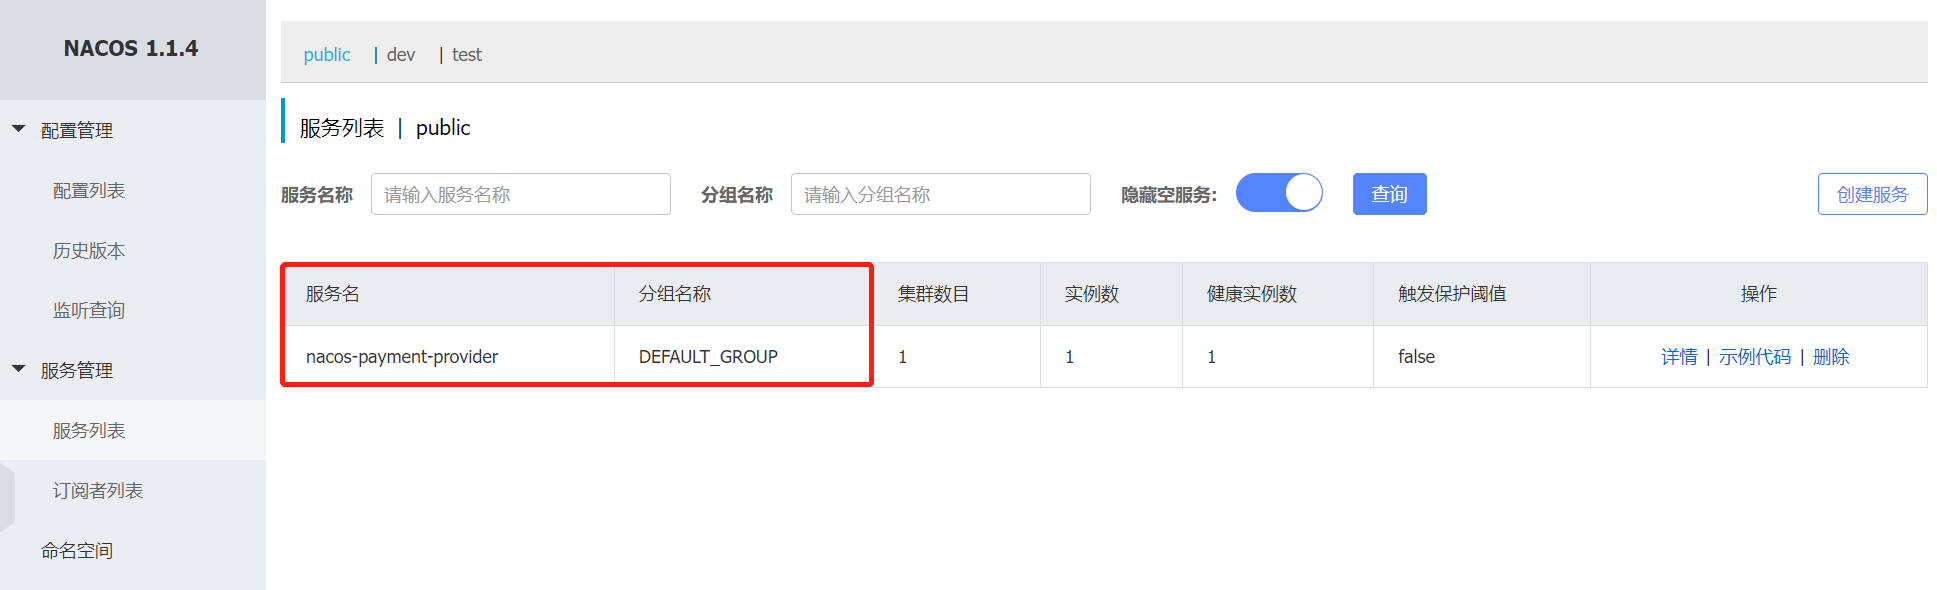Collapse the 服务管理 arrow in sidebar
Screen dimensions: 1937x590
(18, 369)
